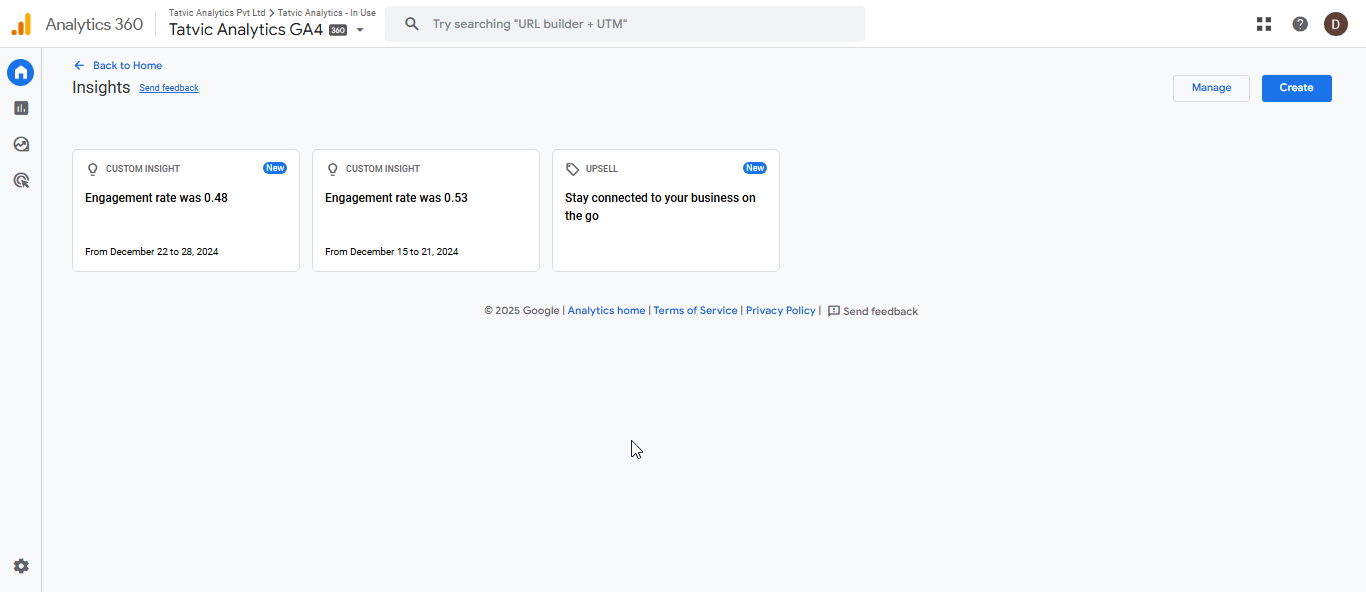1366x592 pixels.
Task: Click the Analytics 360 logo
Action: coord(77,24)
